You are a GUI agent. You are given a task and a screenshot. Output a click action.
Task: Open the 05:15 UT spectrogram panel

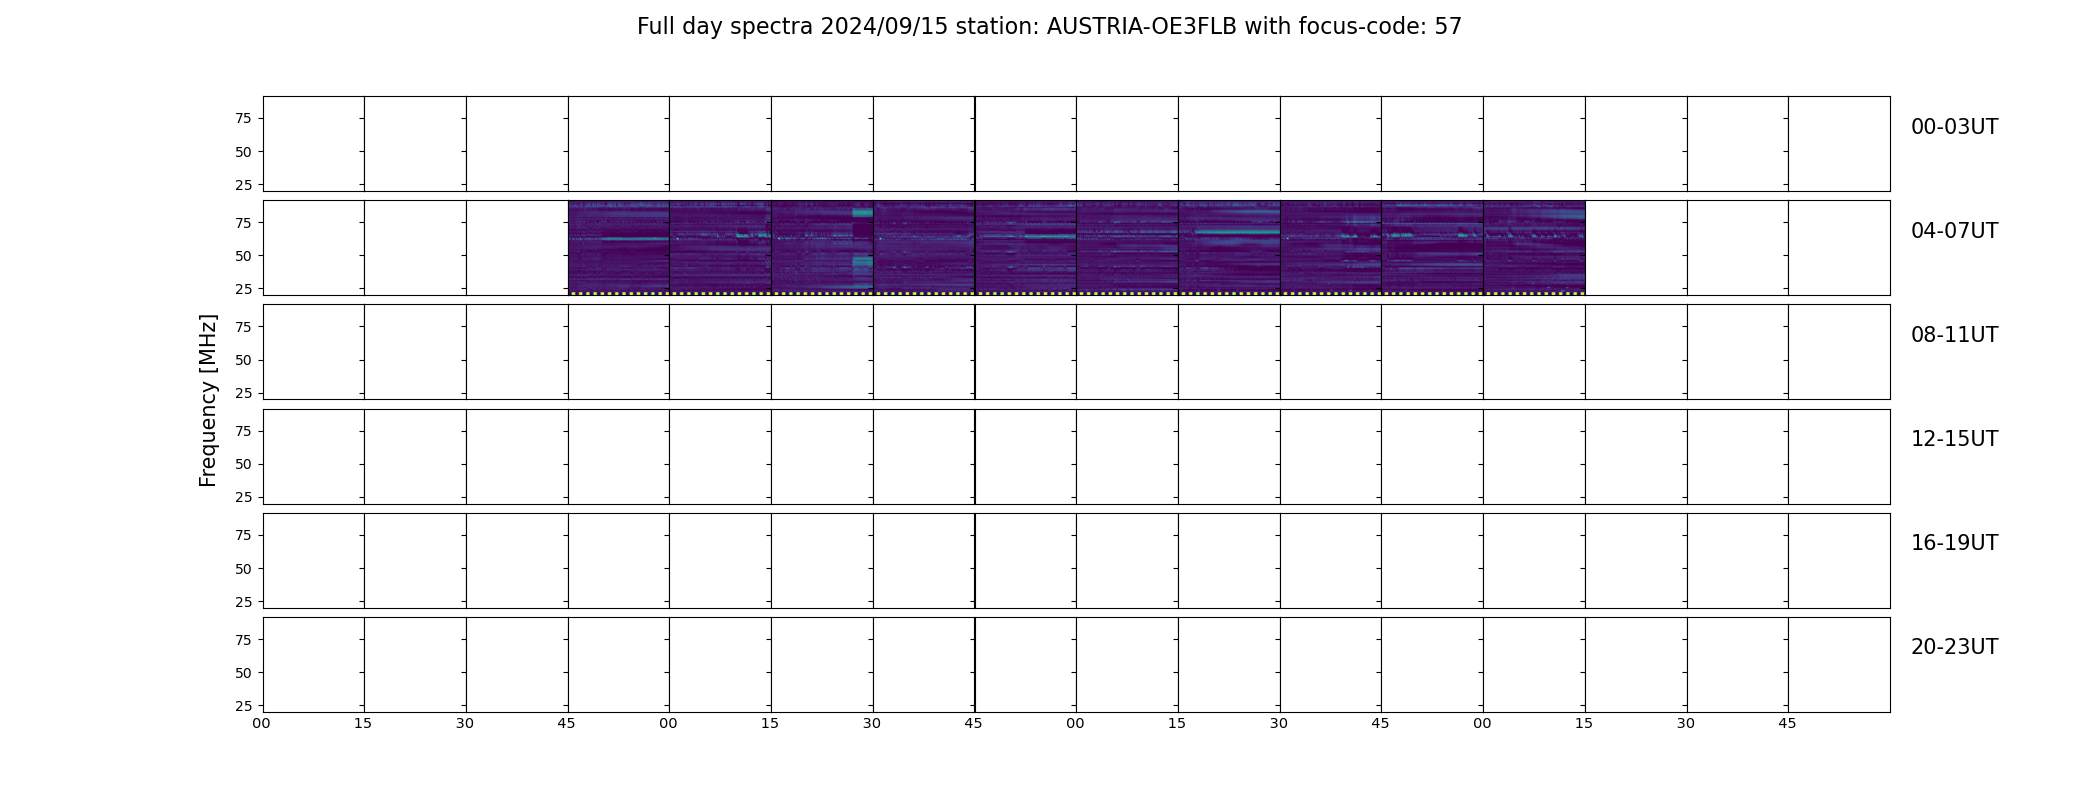pyautogui.click(x=822, y=248)
